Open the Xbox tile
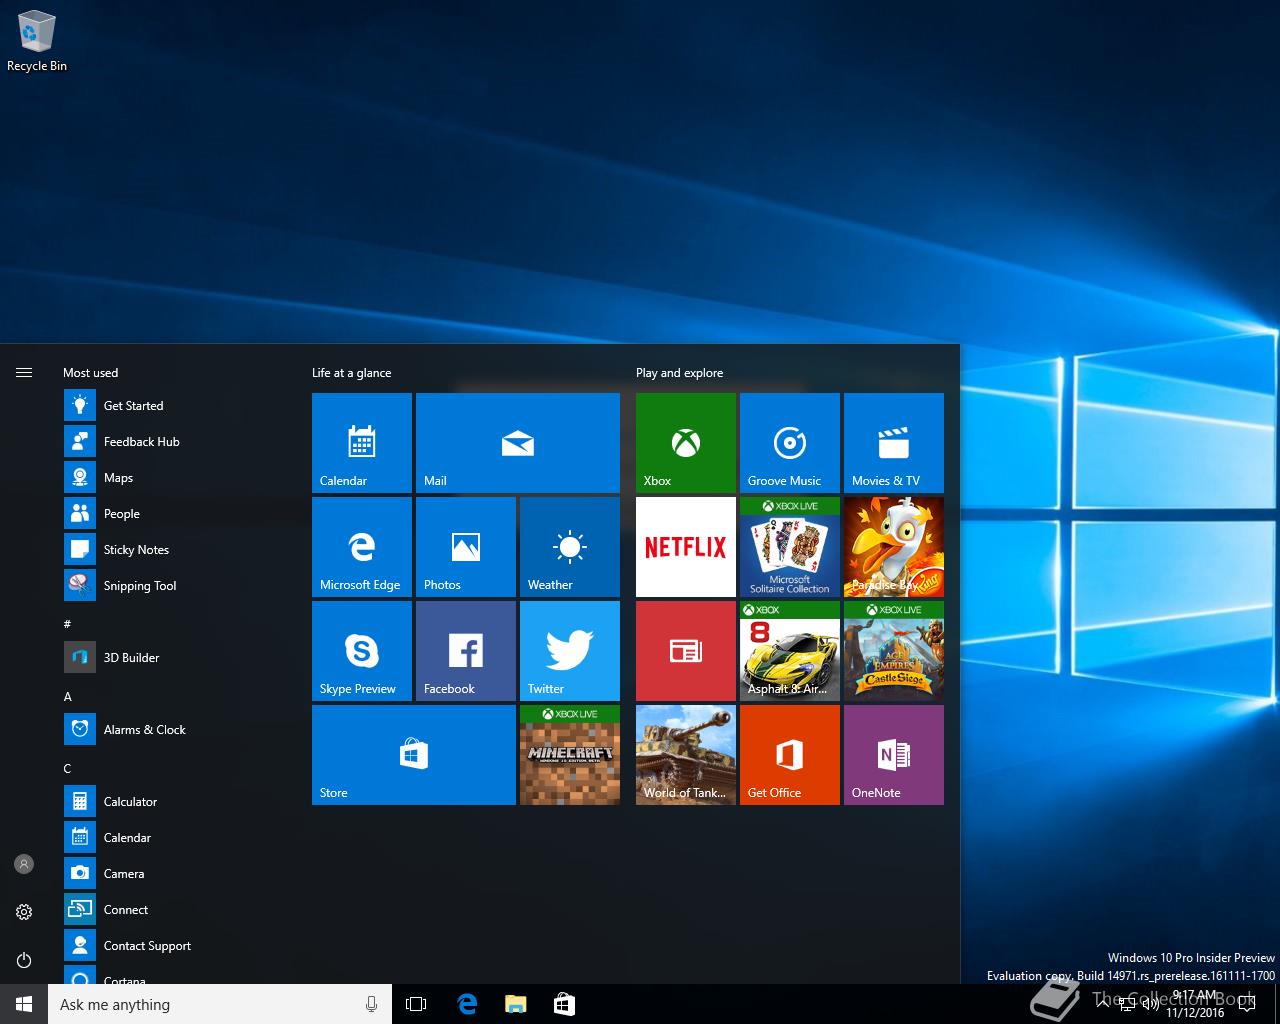Viewport: 1280px width, 1024px height. (686, 443)
